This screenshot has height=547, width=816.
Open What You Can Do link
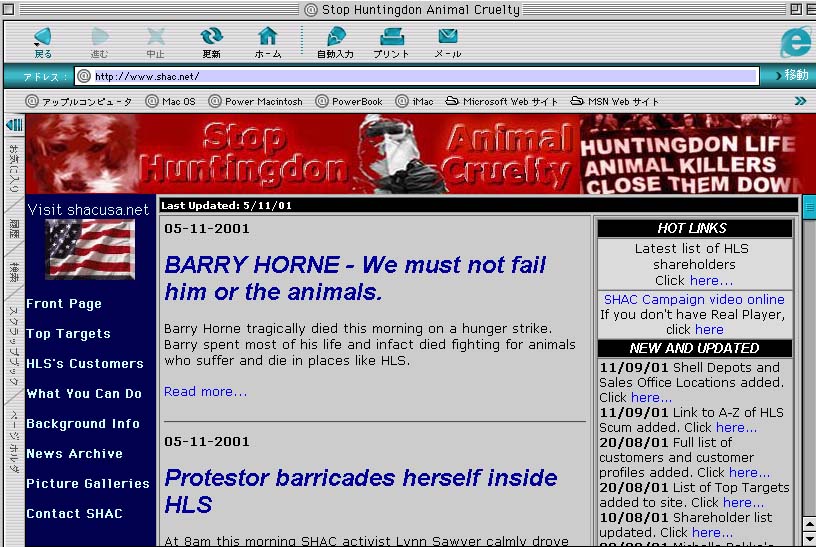[x=84, y=393]
